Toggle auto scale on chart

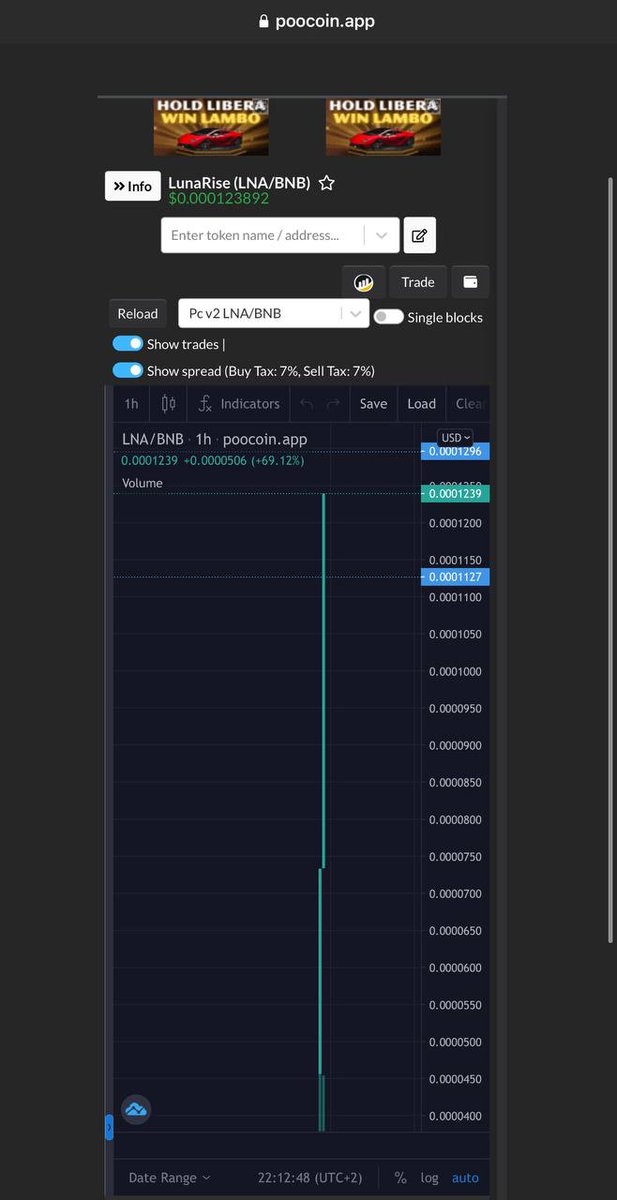(x=465, y=1178)
